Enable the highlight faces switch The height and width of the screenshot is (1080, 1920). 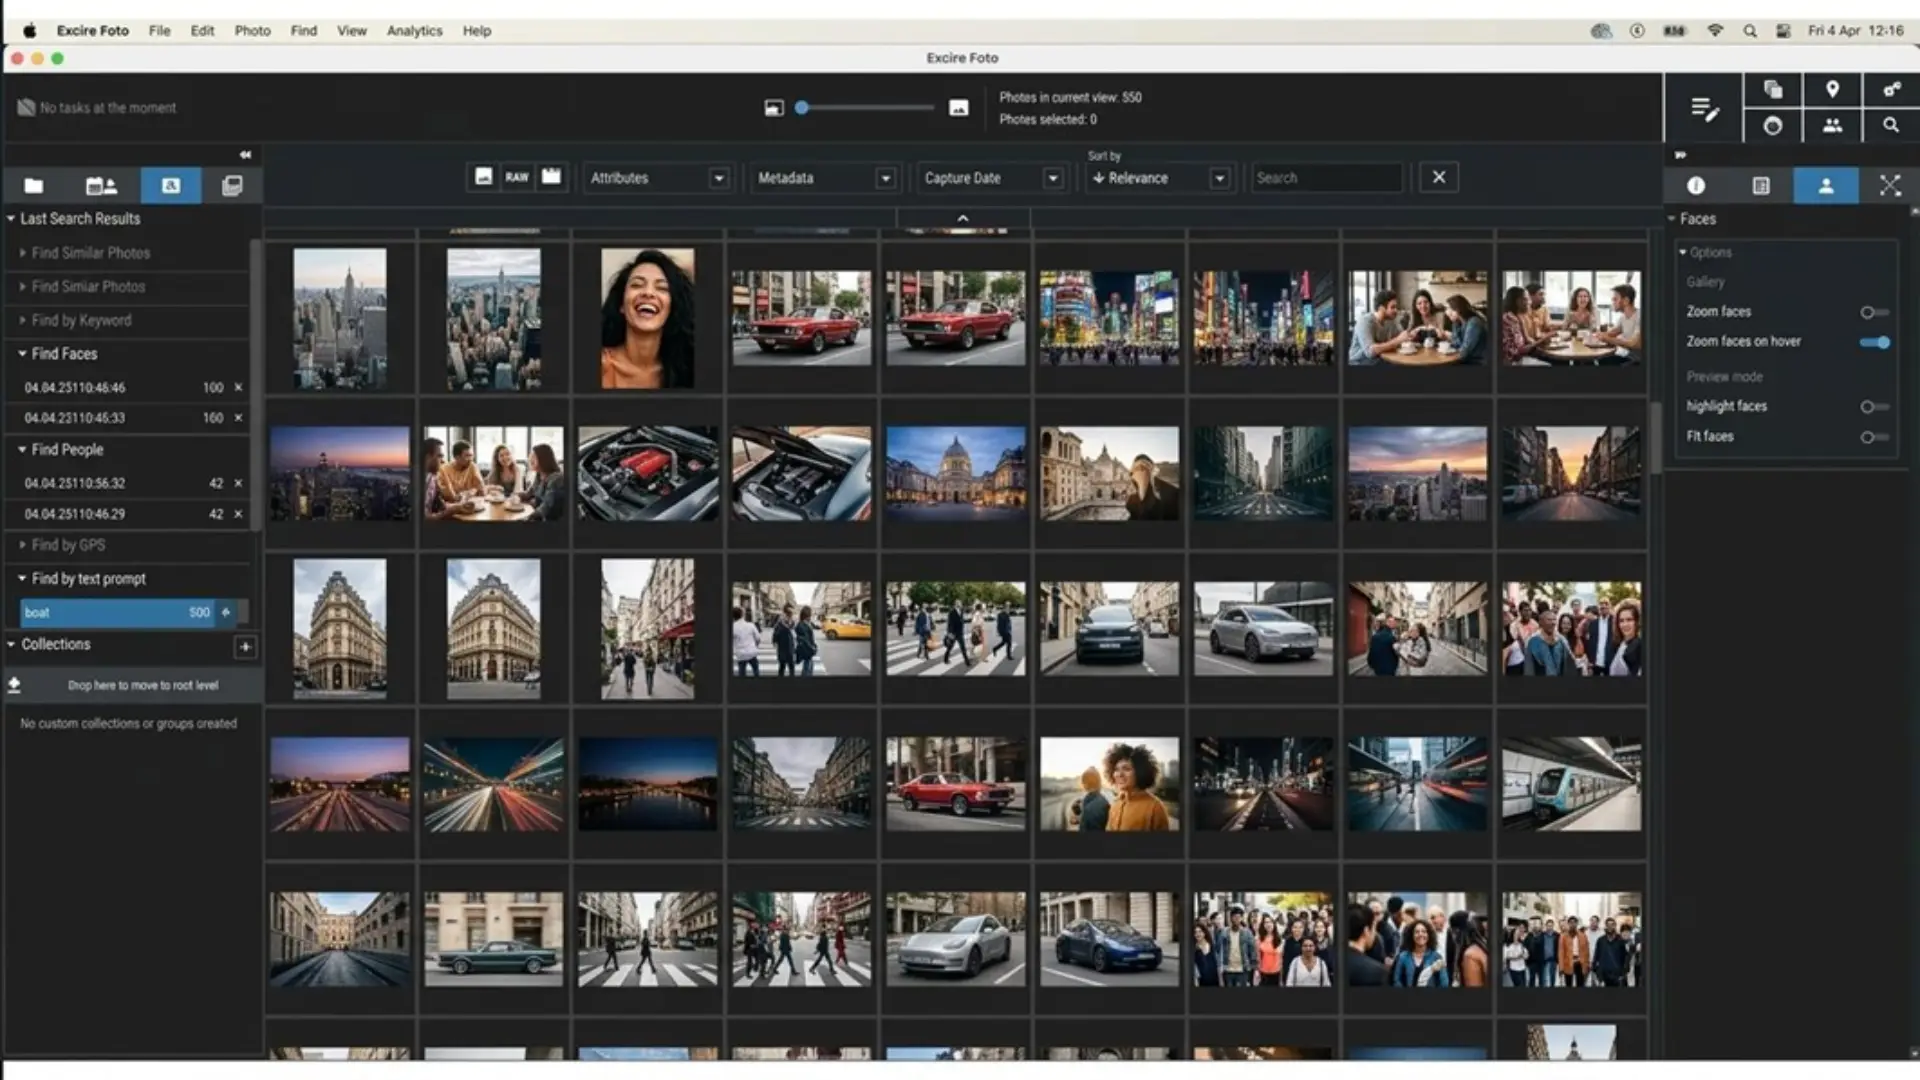[1874, 407]
